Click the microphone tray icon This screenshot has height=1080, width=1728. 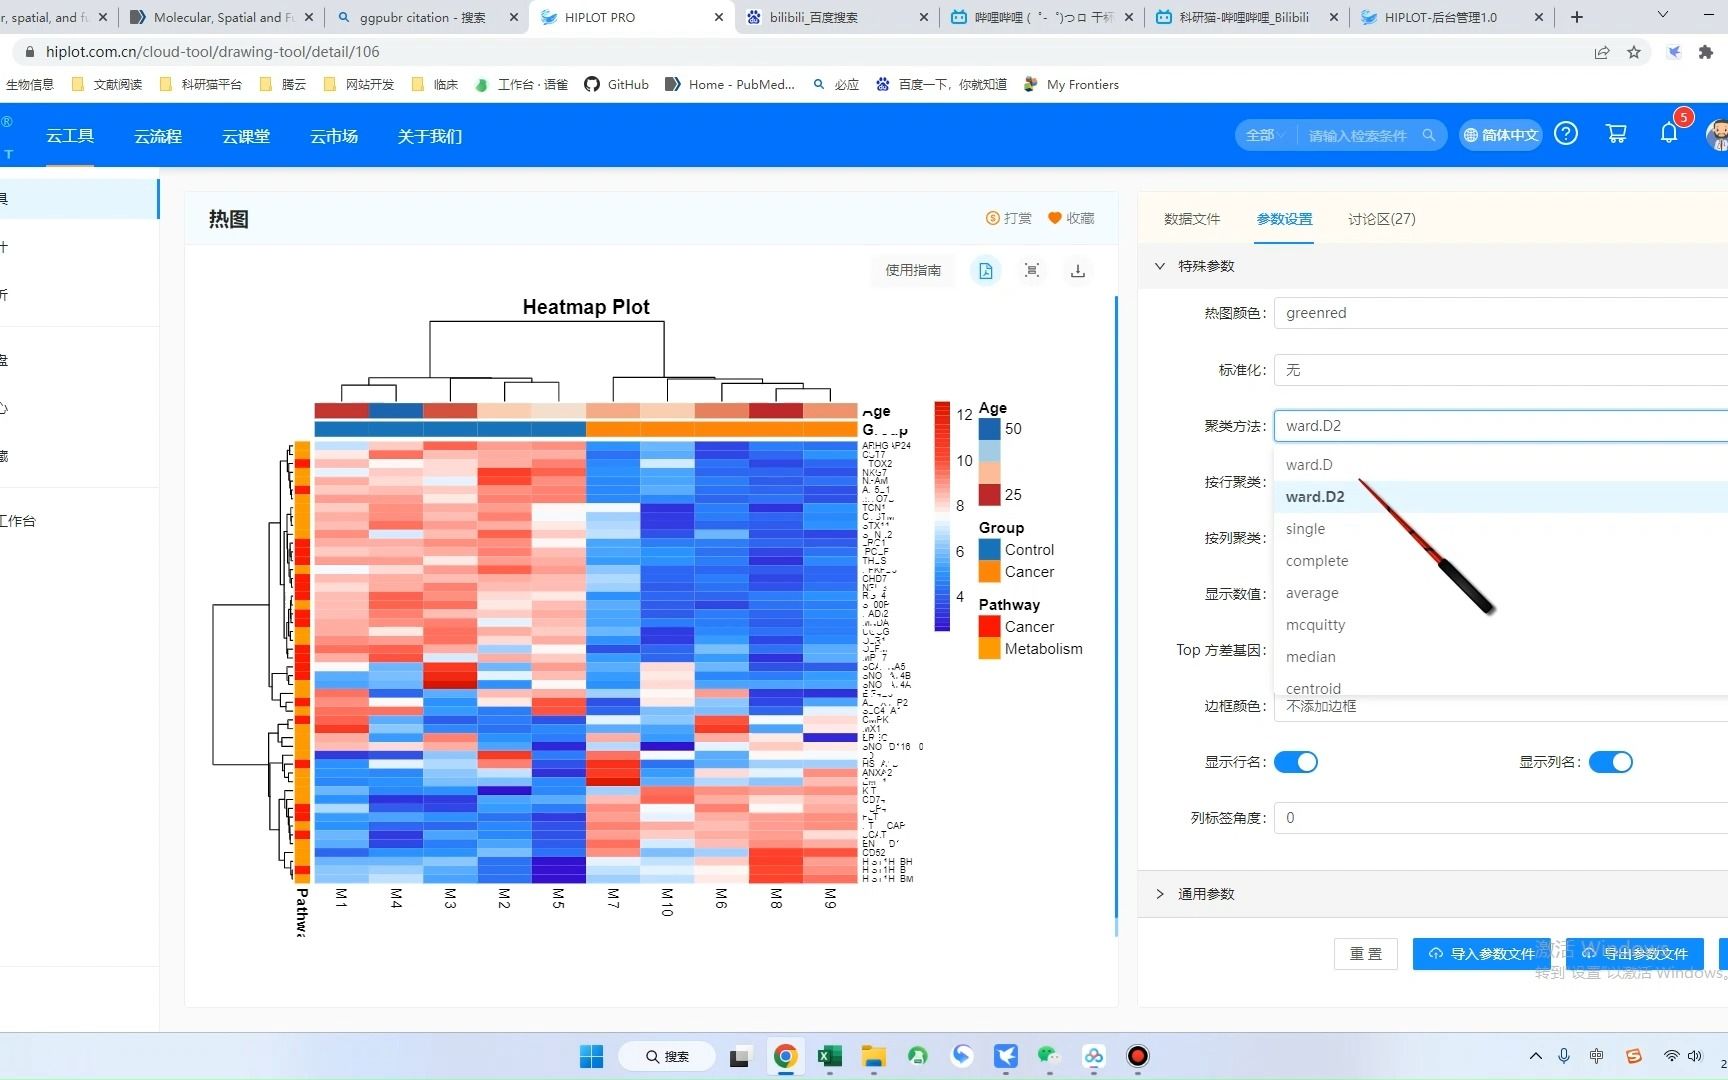pos(1564,1056)
